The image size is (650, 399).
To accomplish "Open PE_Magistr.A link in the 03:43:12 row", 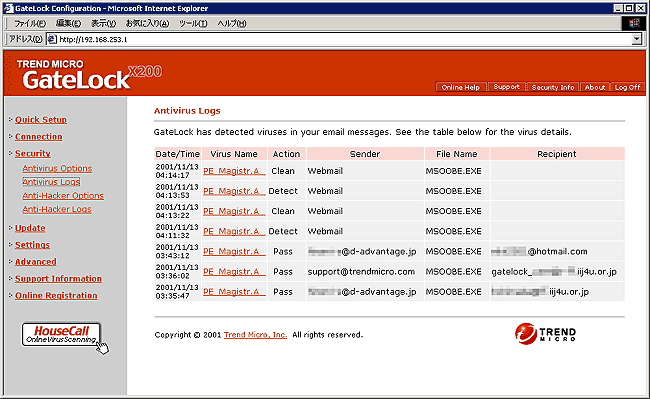I will [x=234, y=251].
